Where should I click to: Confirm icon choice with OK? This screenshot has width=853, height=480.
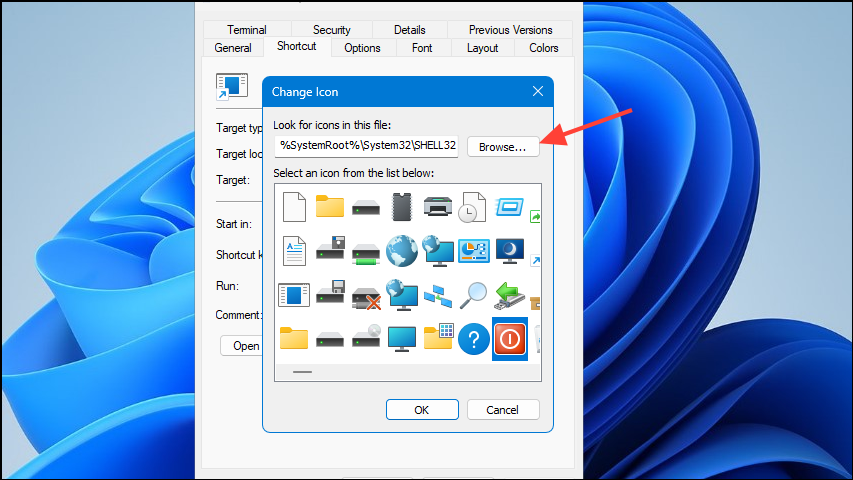[422, 410]
